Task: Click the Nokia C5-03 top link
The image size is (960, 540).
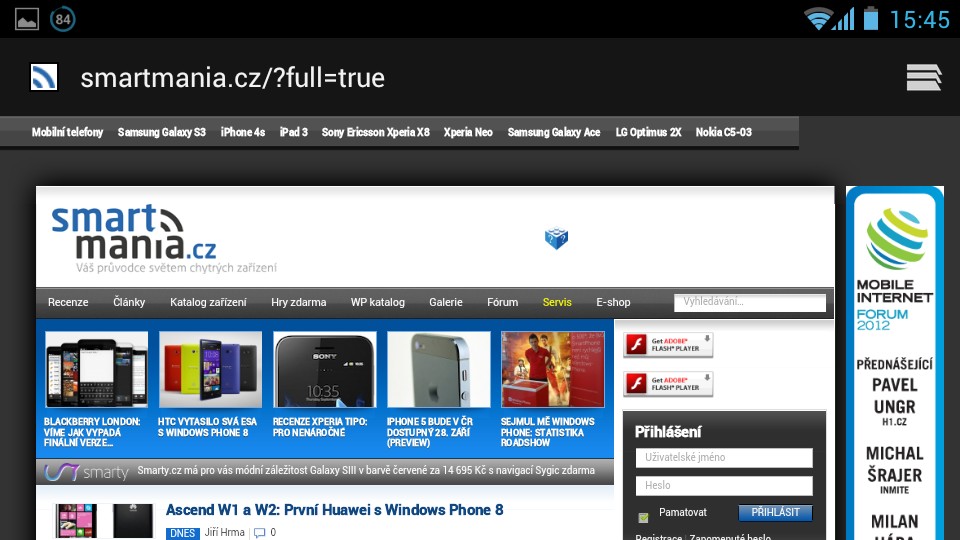Action: coord(724,132)
